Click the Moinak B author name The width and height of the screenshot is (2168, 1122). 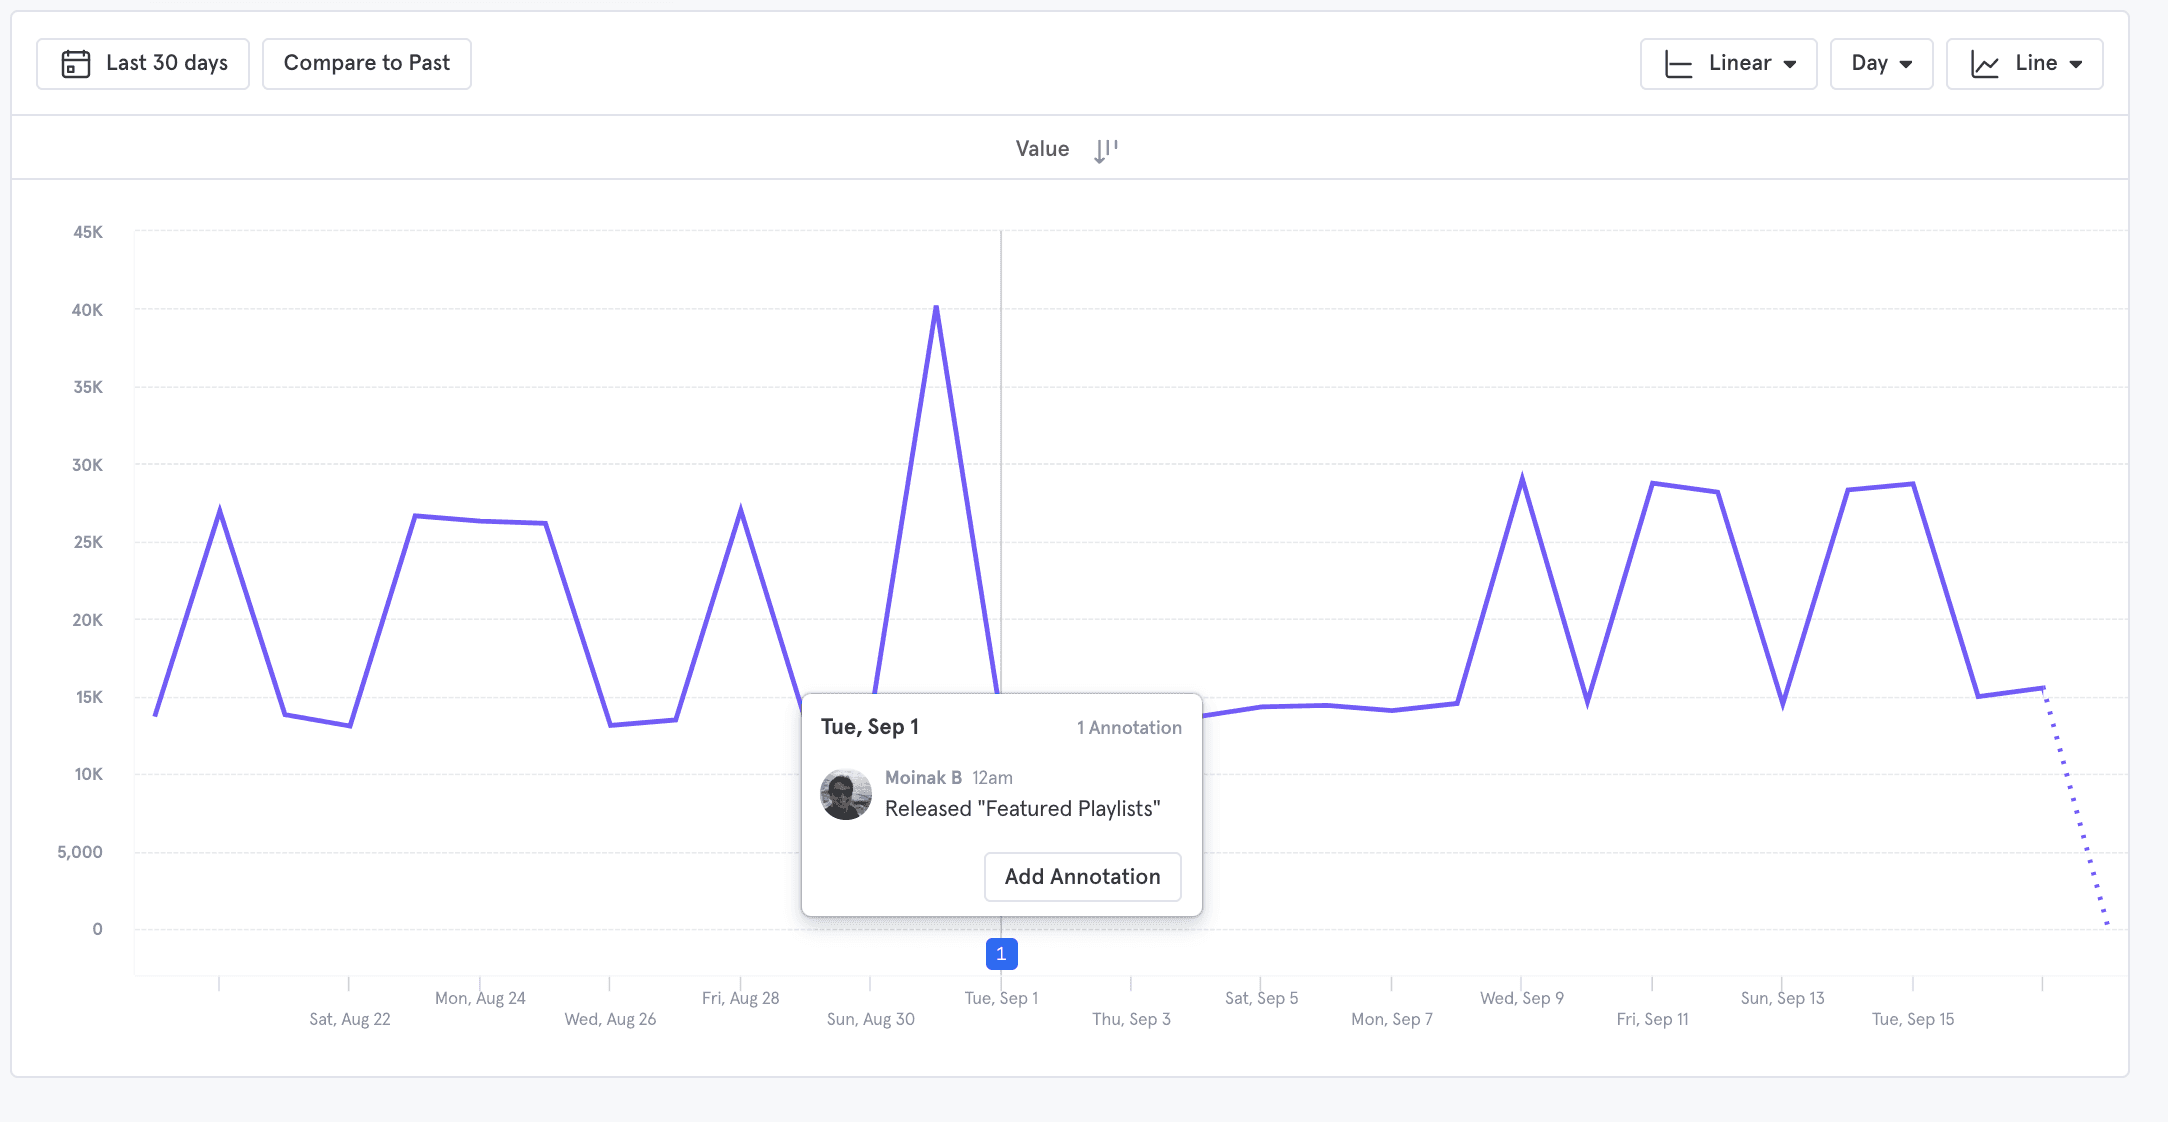pyautogui.click(x=923, y=778)
